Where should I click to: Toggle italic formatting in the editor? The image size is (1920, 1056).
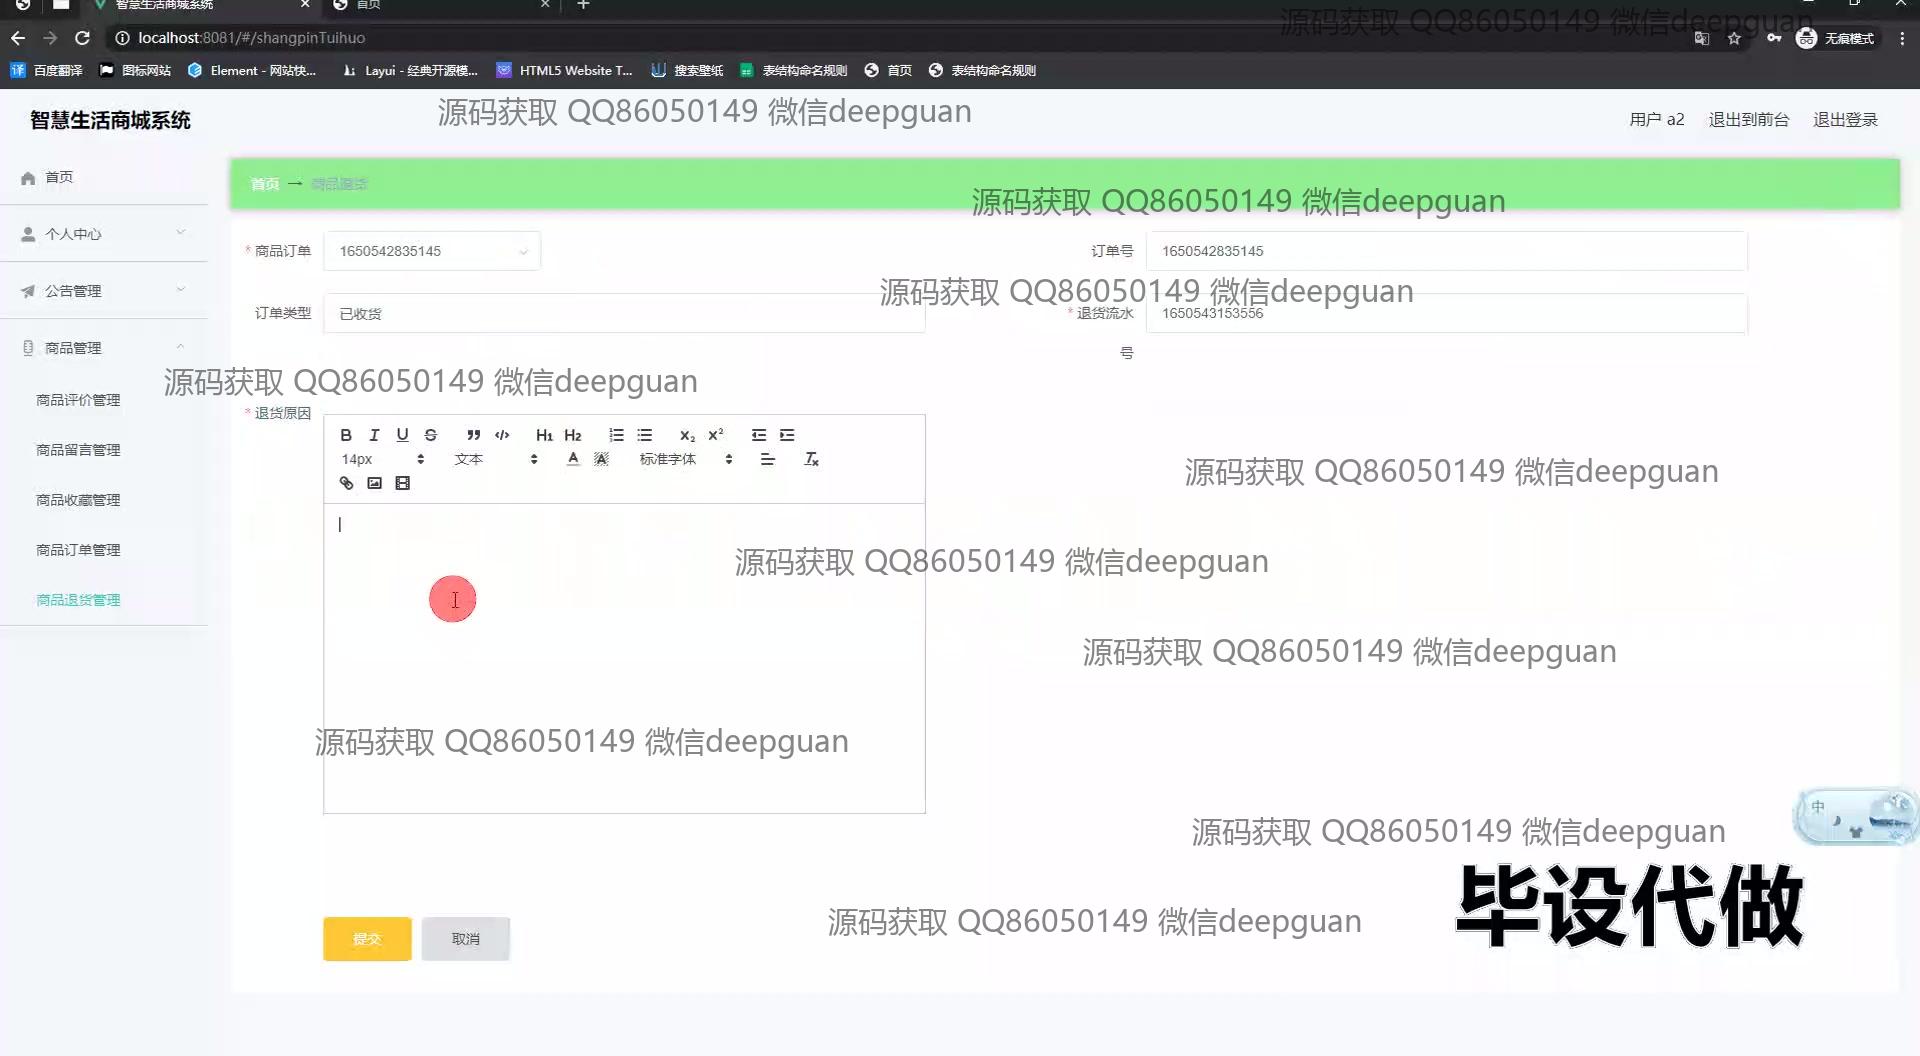[x=374, y=435]
